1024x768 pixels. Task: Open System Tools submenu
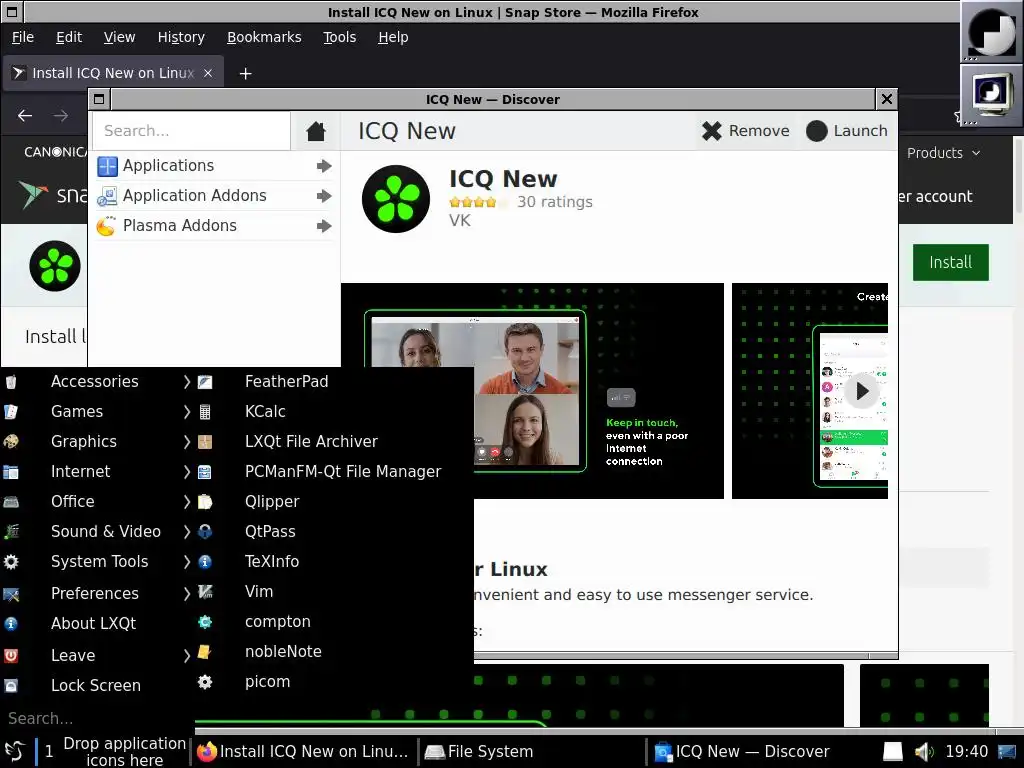point(98,562)
